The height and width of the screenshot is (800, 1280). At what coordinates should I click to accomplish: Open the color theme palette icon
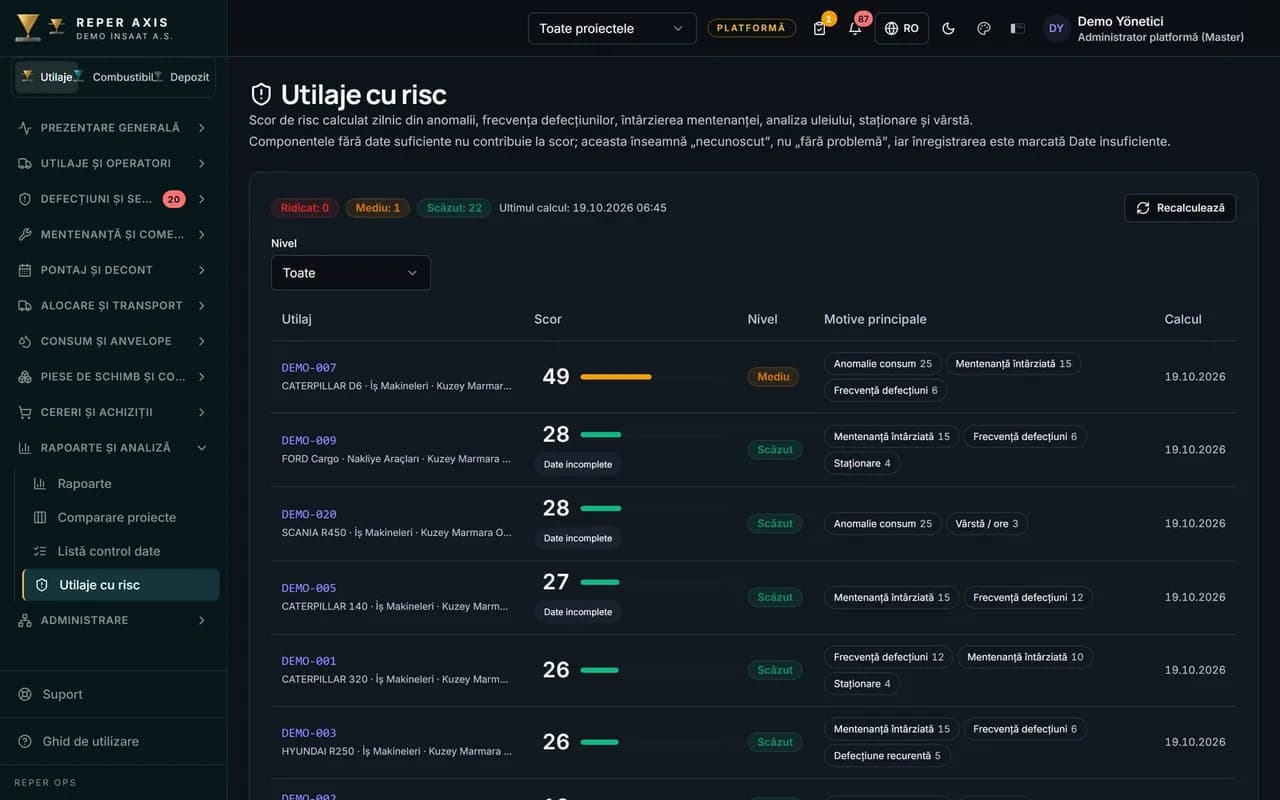983,28
